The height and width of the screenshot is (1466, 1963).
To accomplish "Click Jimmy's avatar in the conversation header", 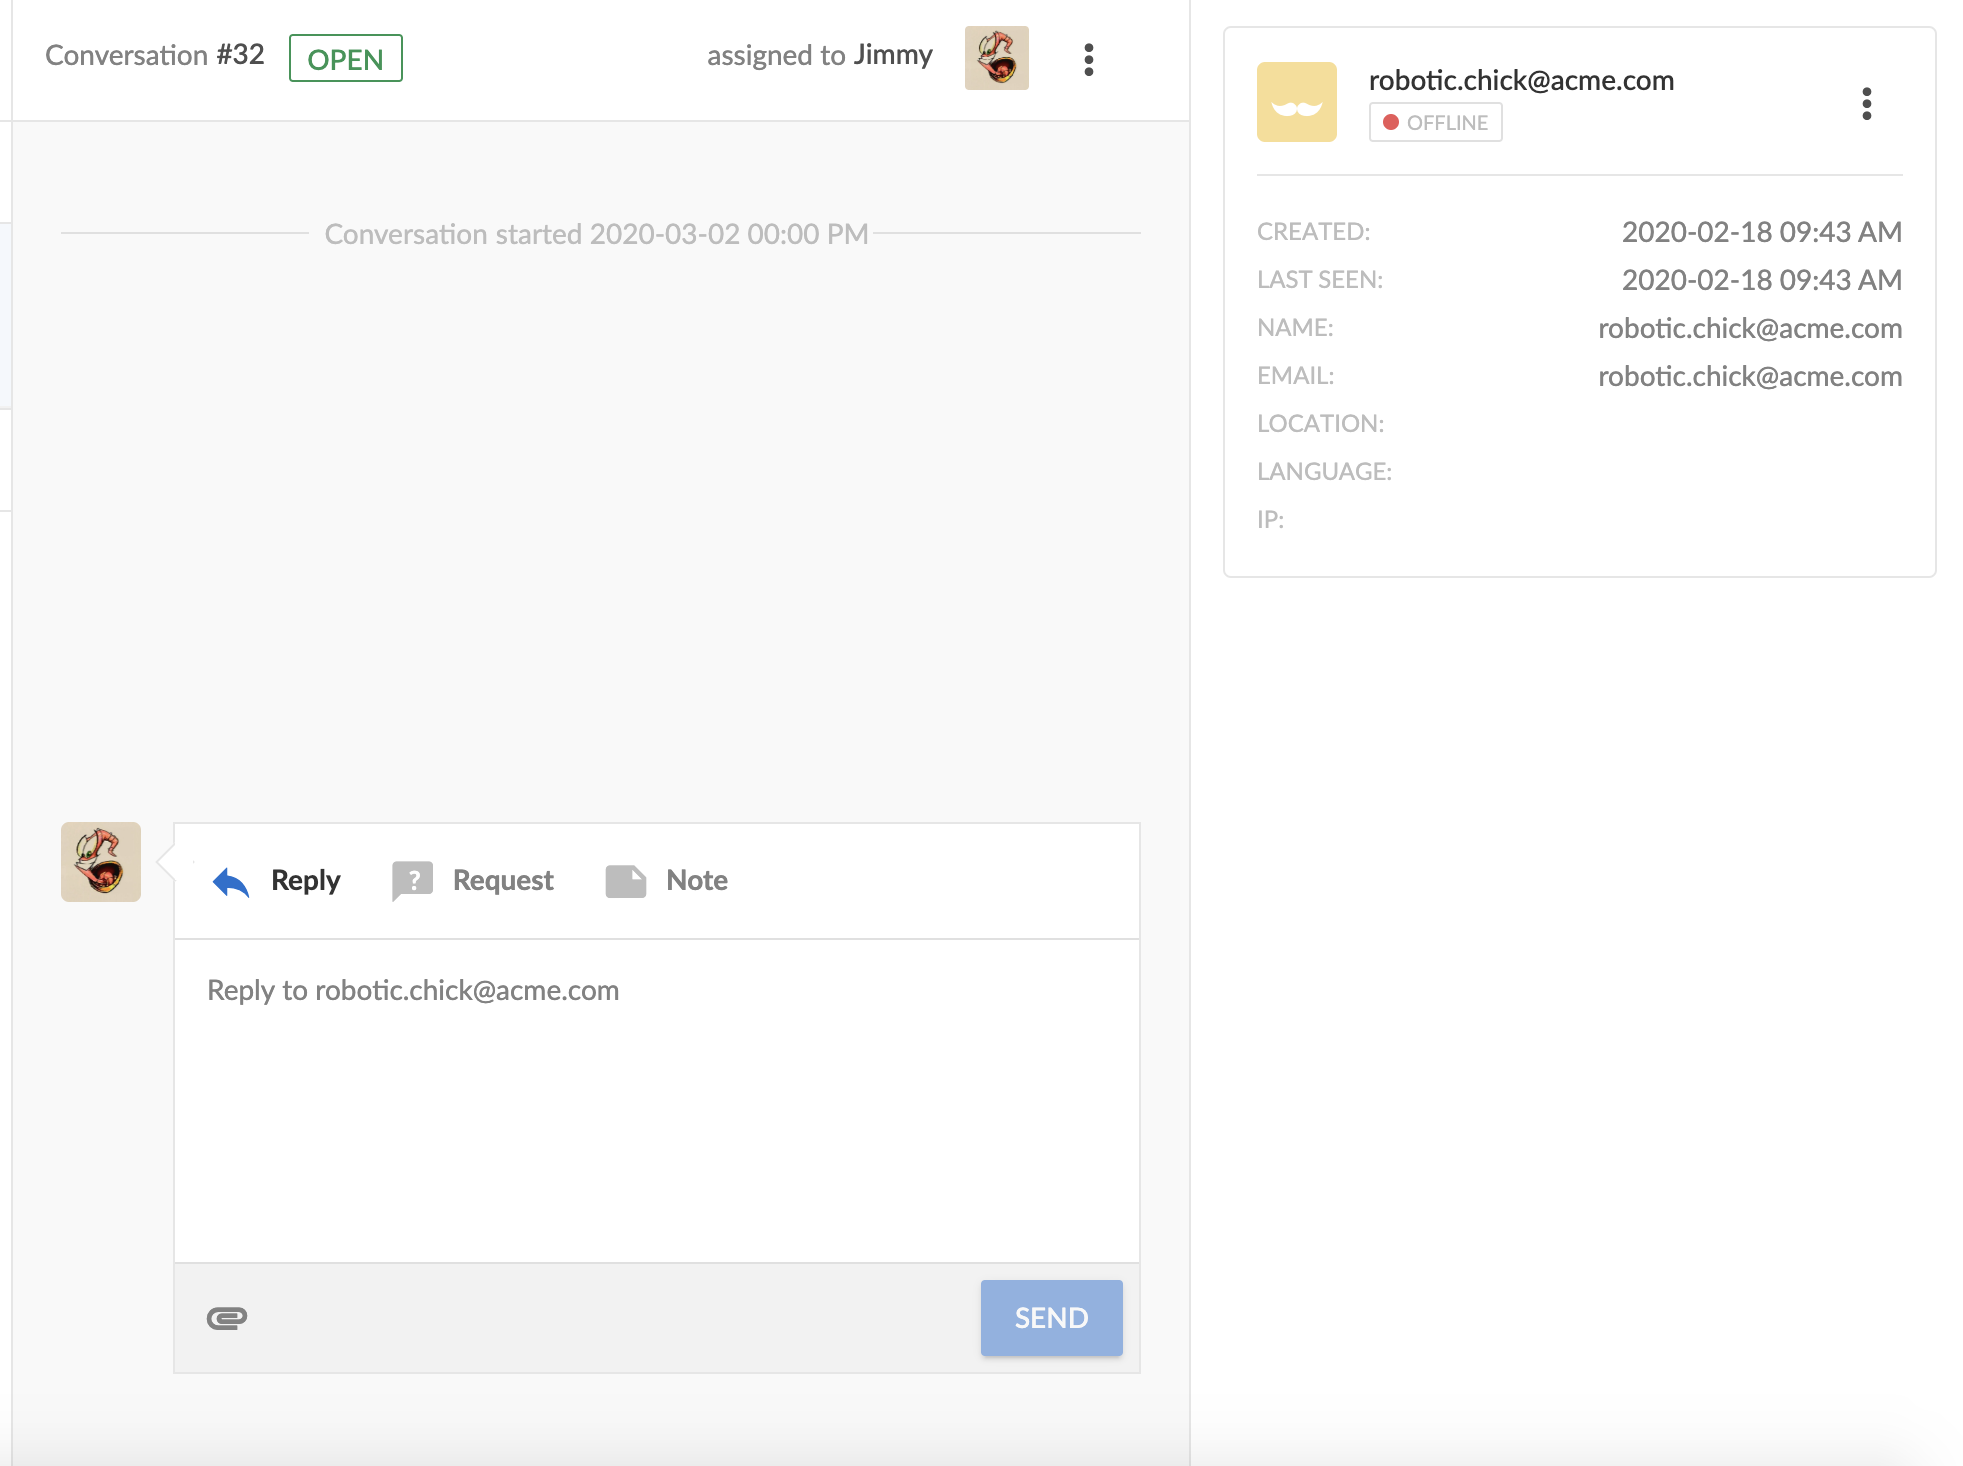I will click(x=996, y=58).
